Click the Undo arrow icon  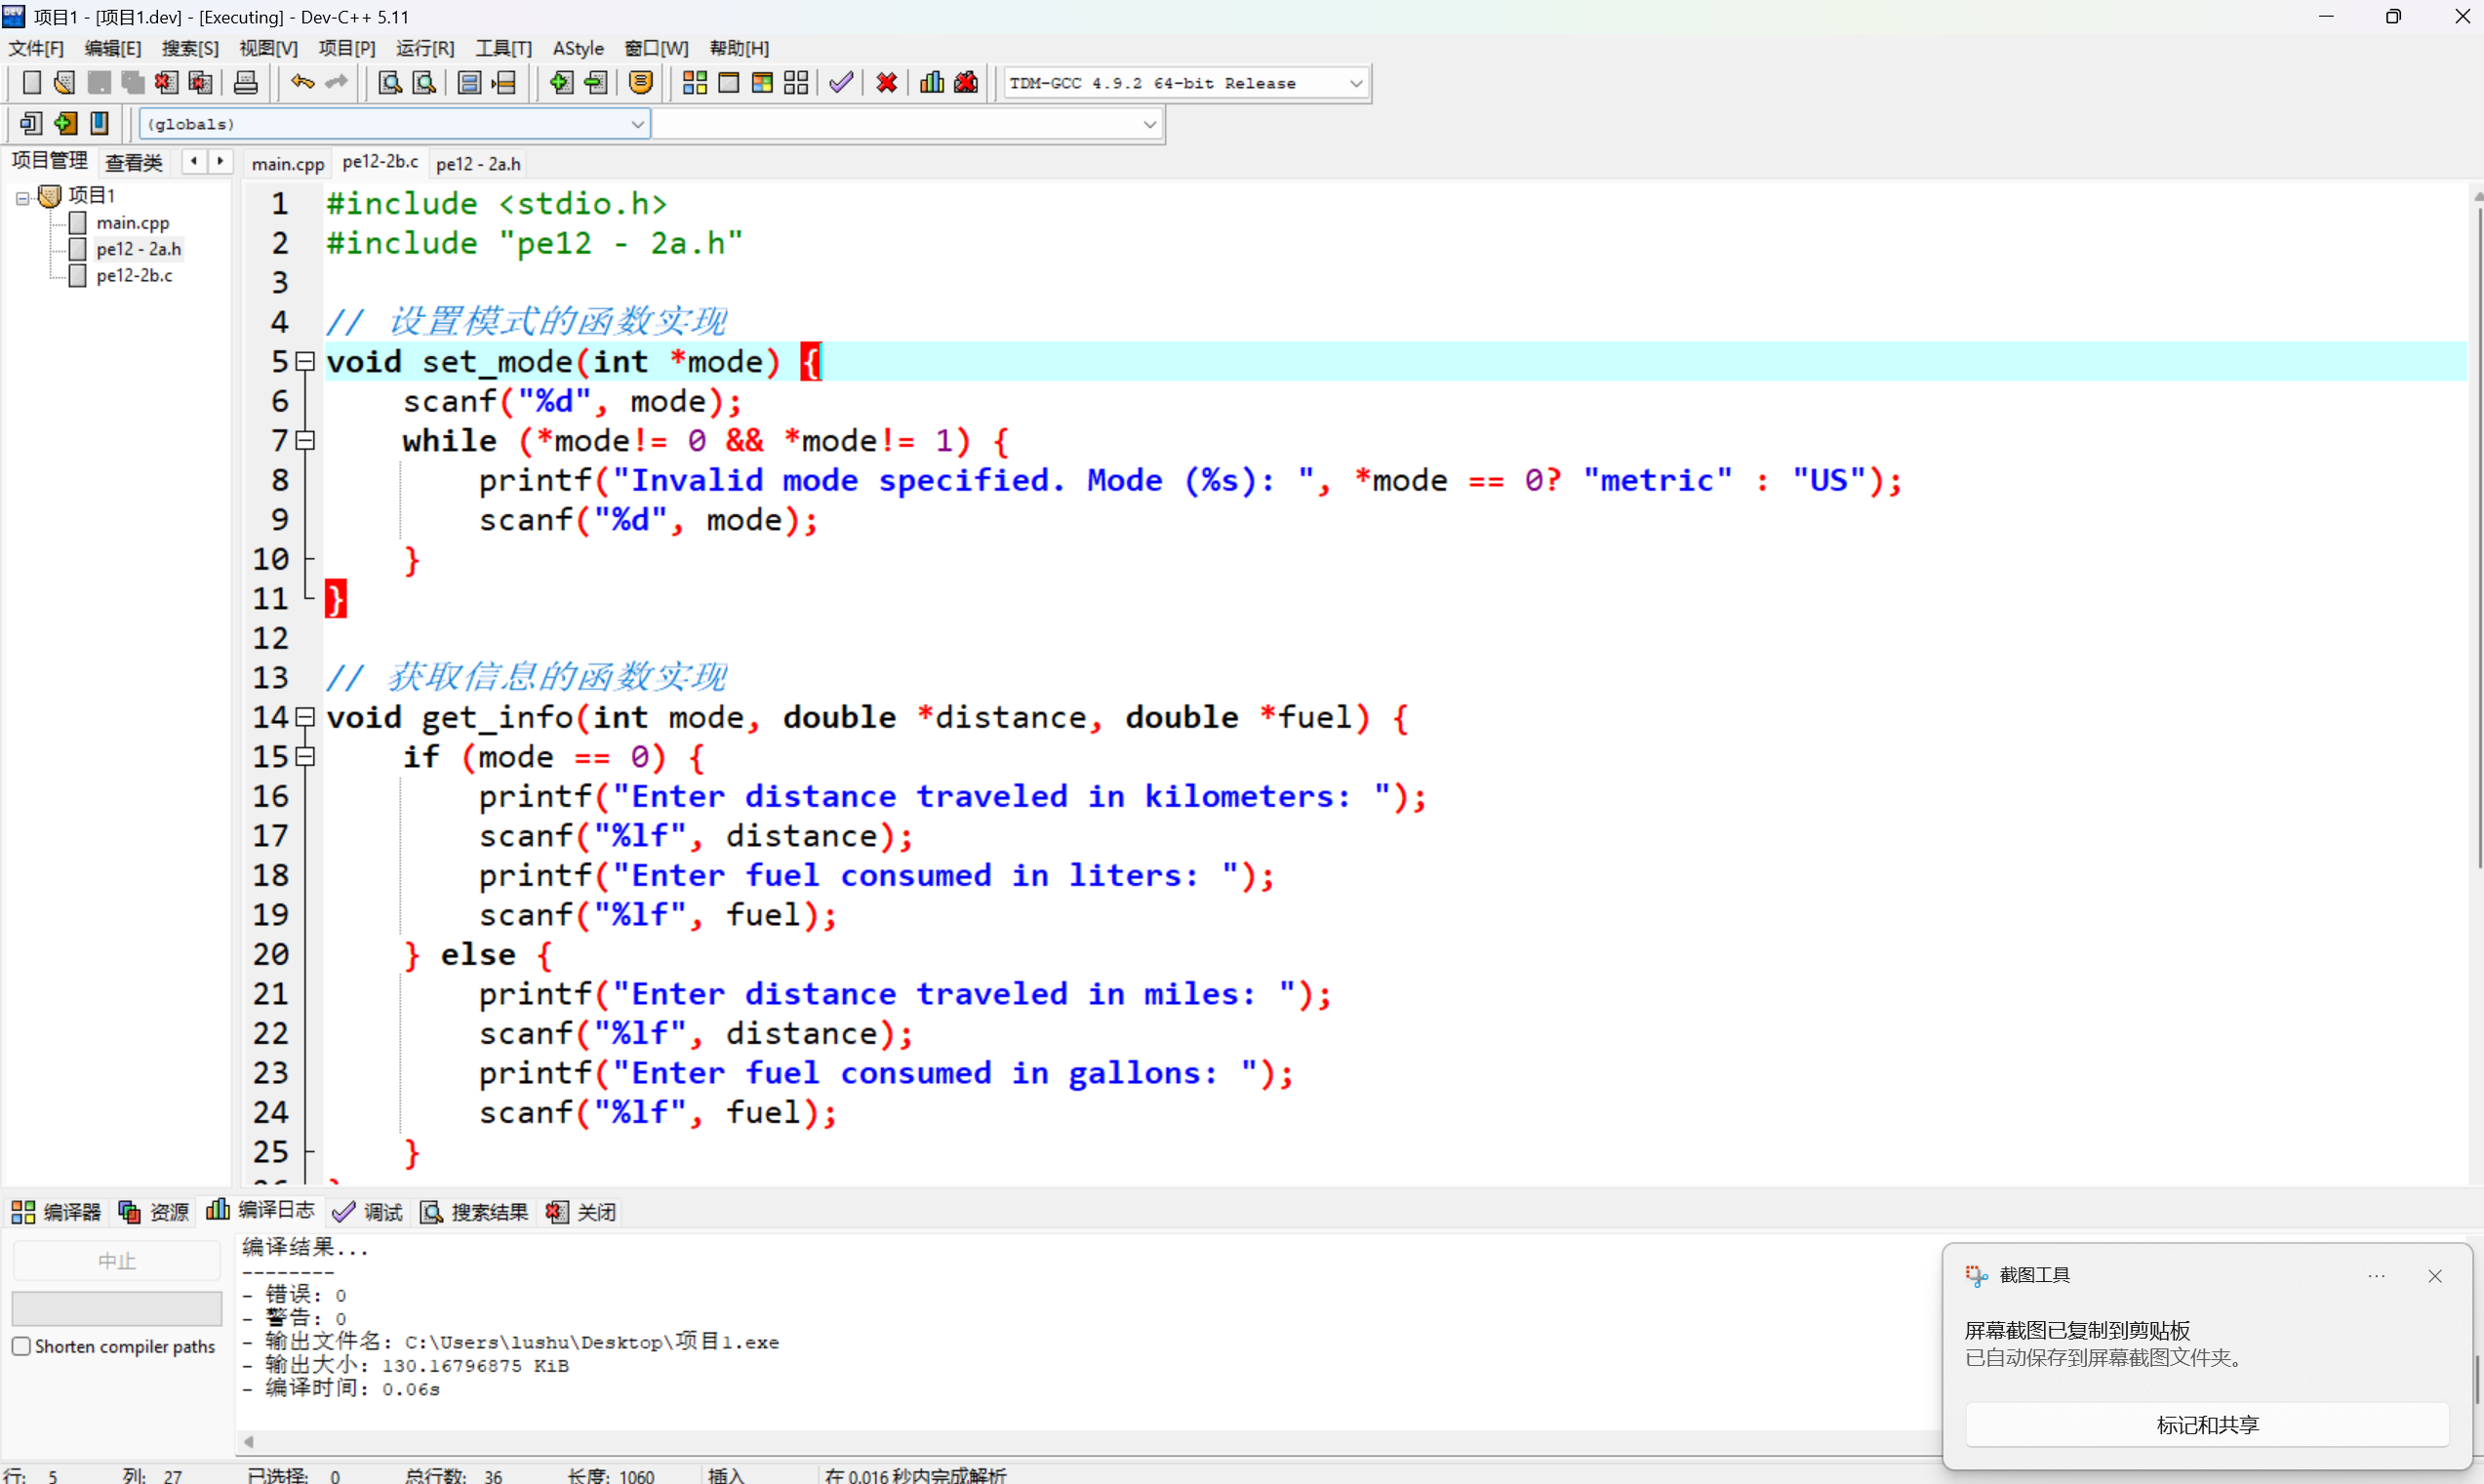click(302, 83)
